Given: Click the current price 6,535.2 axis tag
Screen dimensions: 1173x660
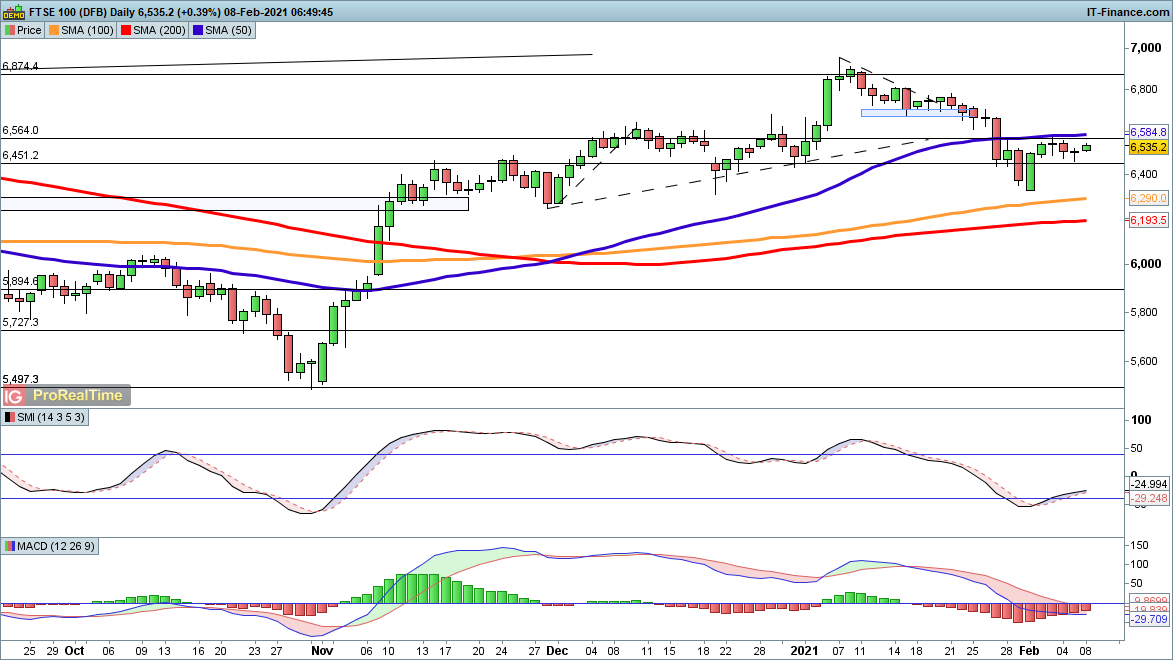Looking at the screenshot, I should (1147, 147).
